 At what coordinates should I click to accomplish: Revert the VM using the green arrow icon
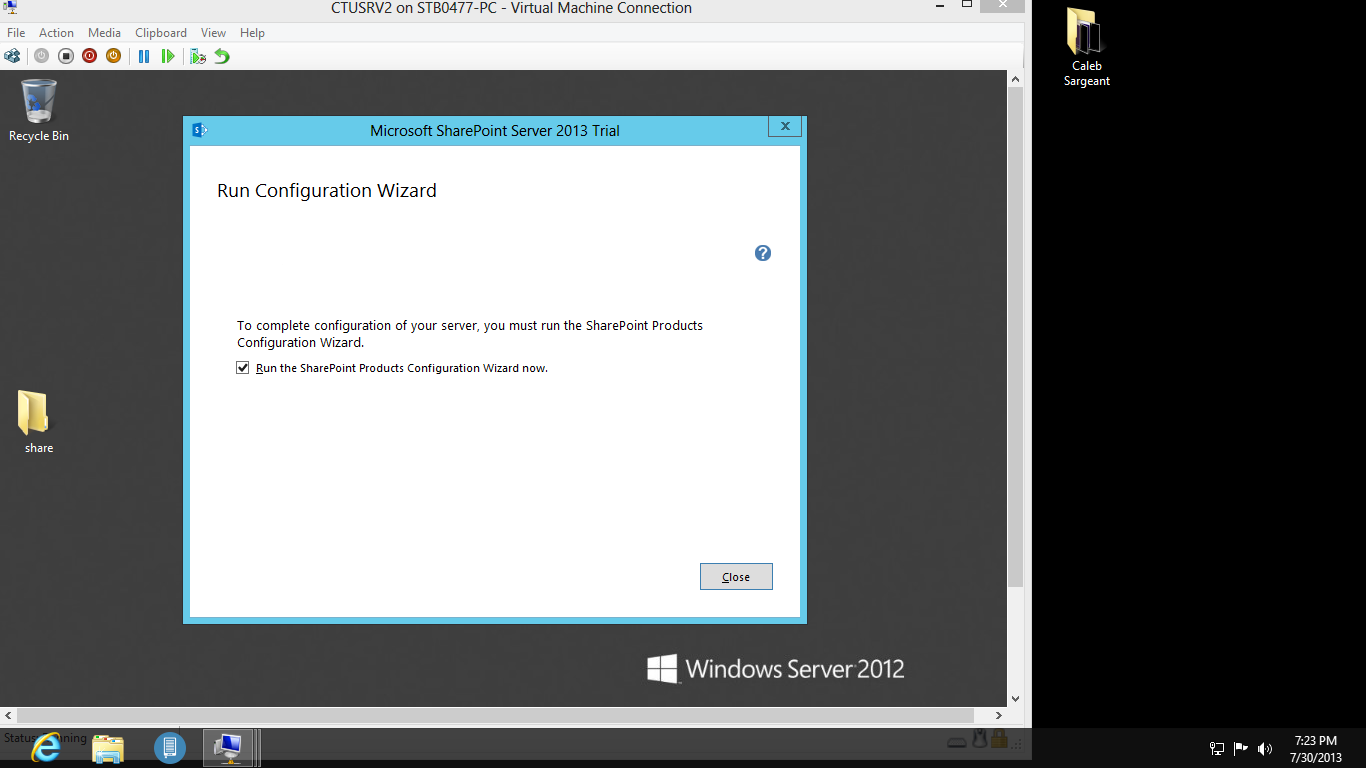[x=222, y=56]
